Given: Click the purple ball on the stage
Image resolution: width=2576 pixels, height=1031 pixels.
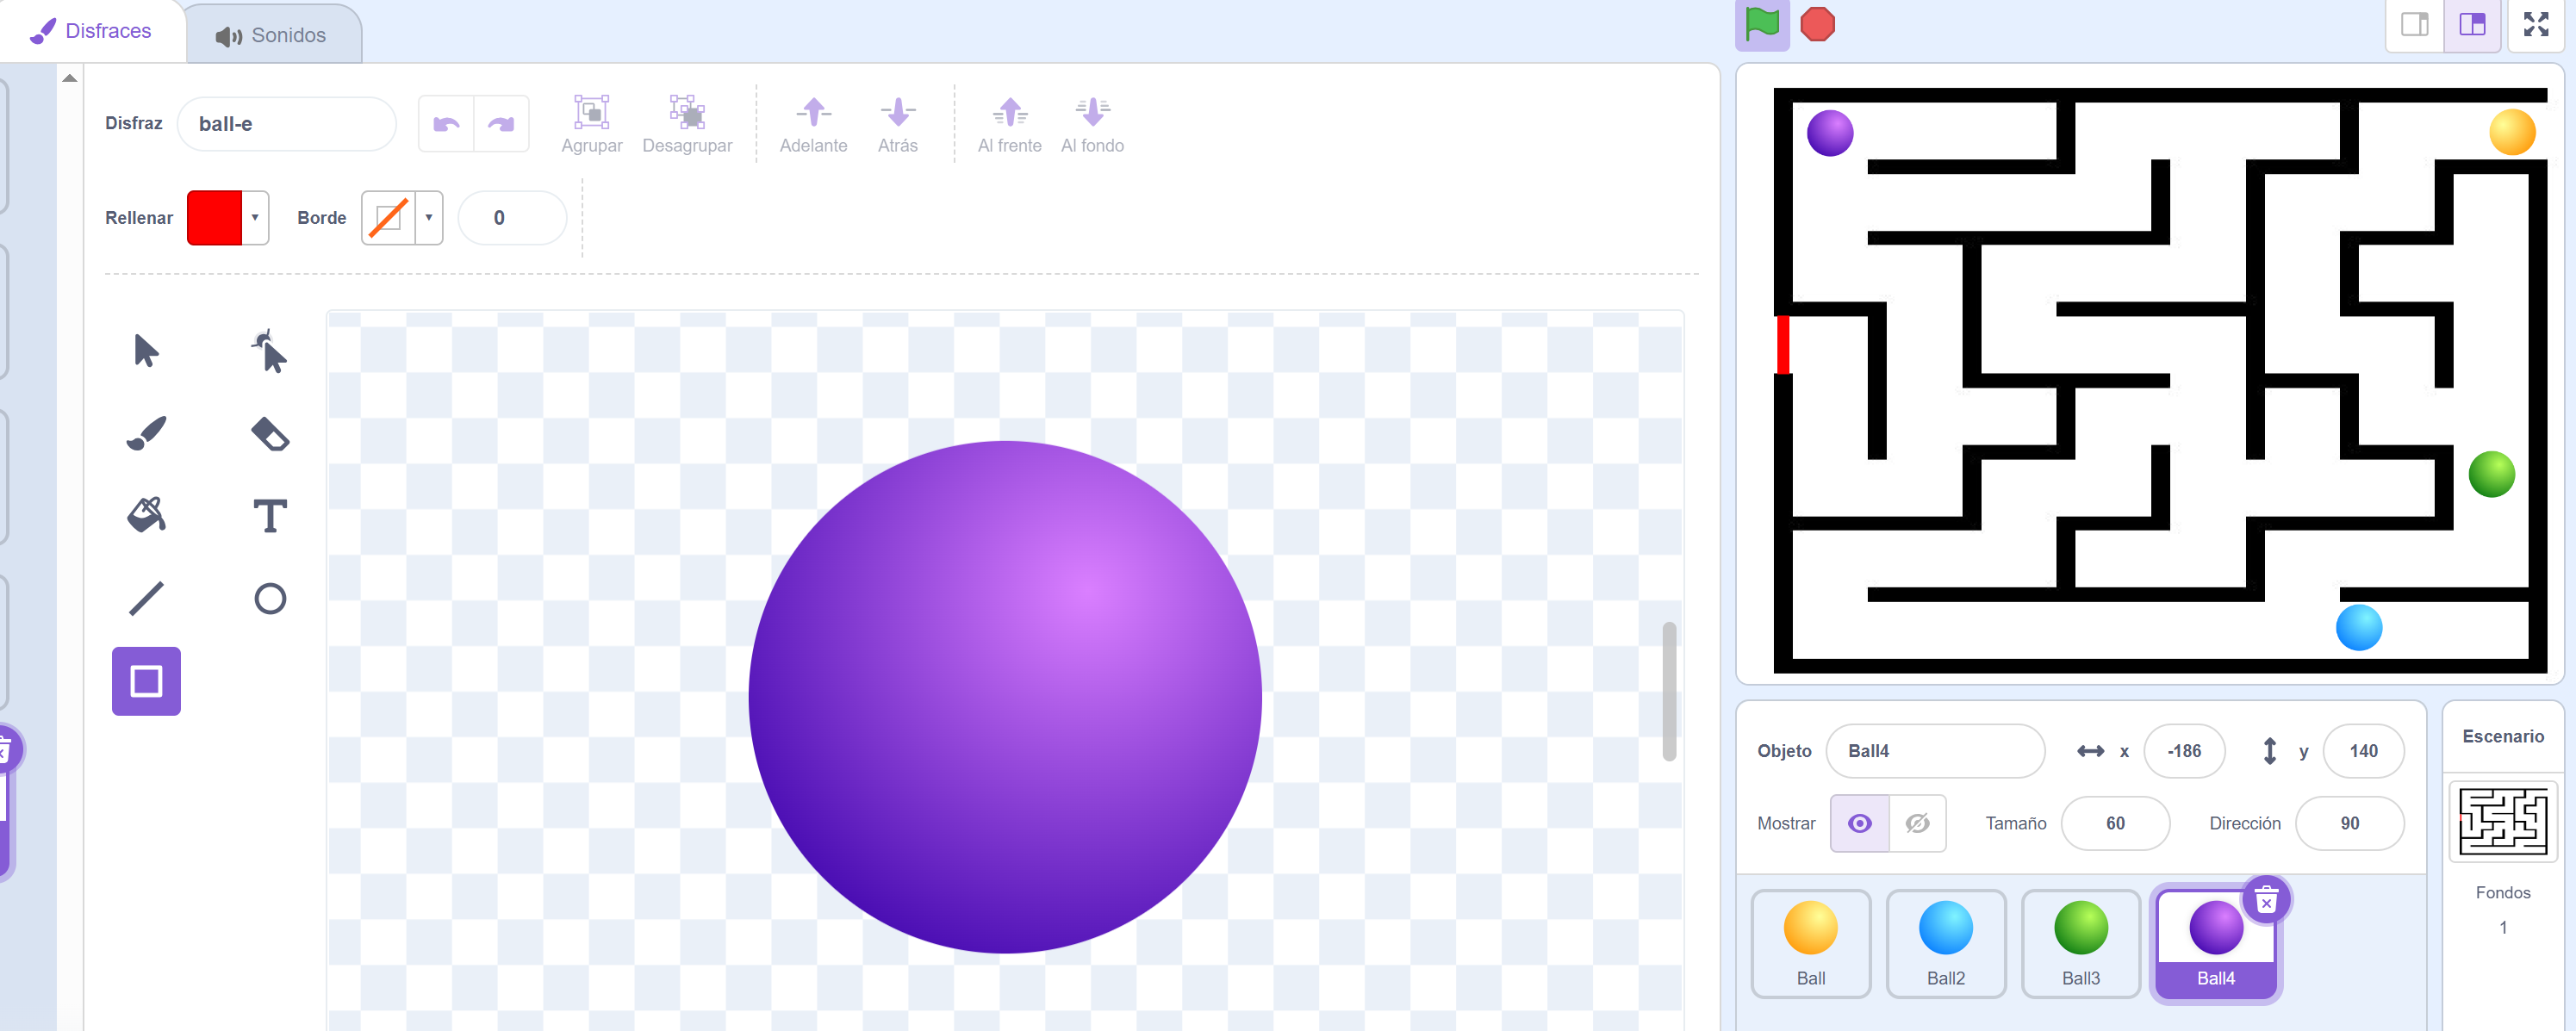Looking at the screenshot, I should (x=1830, y=133).
